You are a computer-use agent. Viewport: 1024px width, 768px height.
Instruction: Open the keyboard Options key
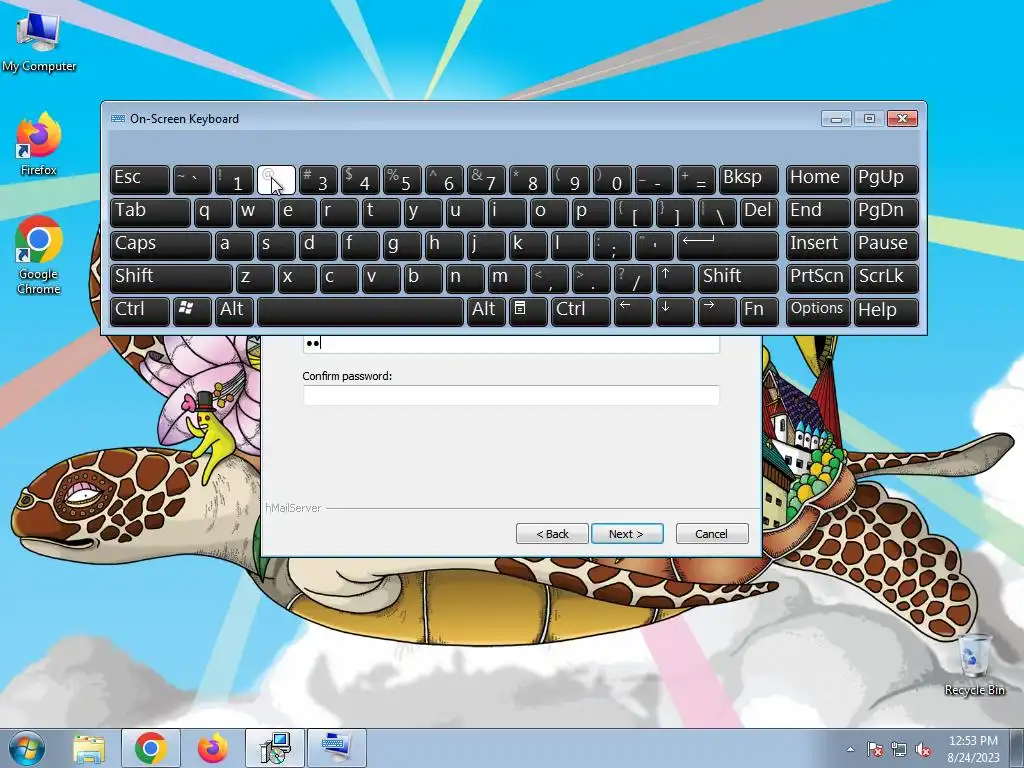[x=818, y=311]
